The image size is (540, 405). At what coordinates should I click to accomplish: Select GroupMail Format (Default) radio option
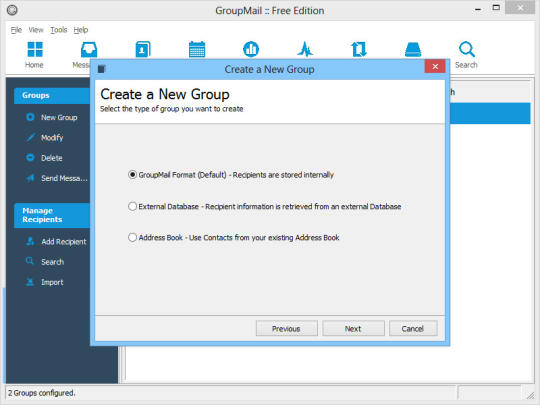coord(132,175)
